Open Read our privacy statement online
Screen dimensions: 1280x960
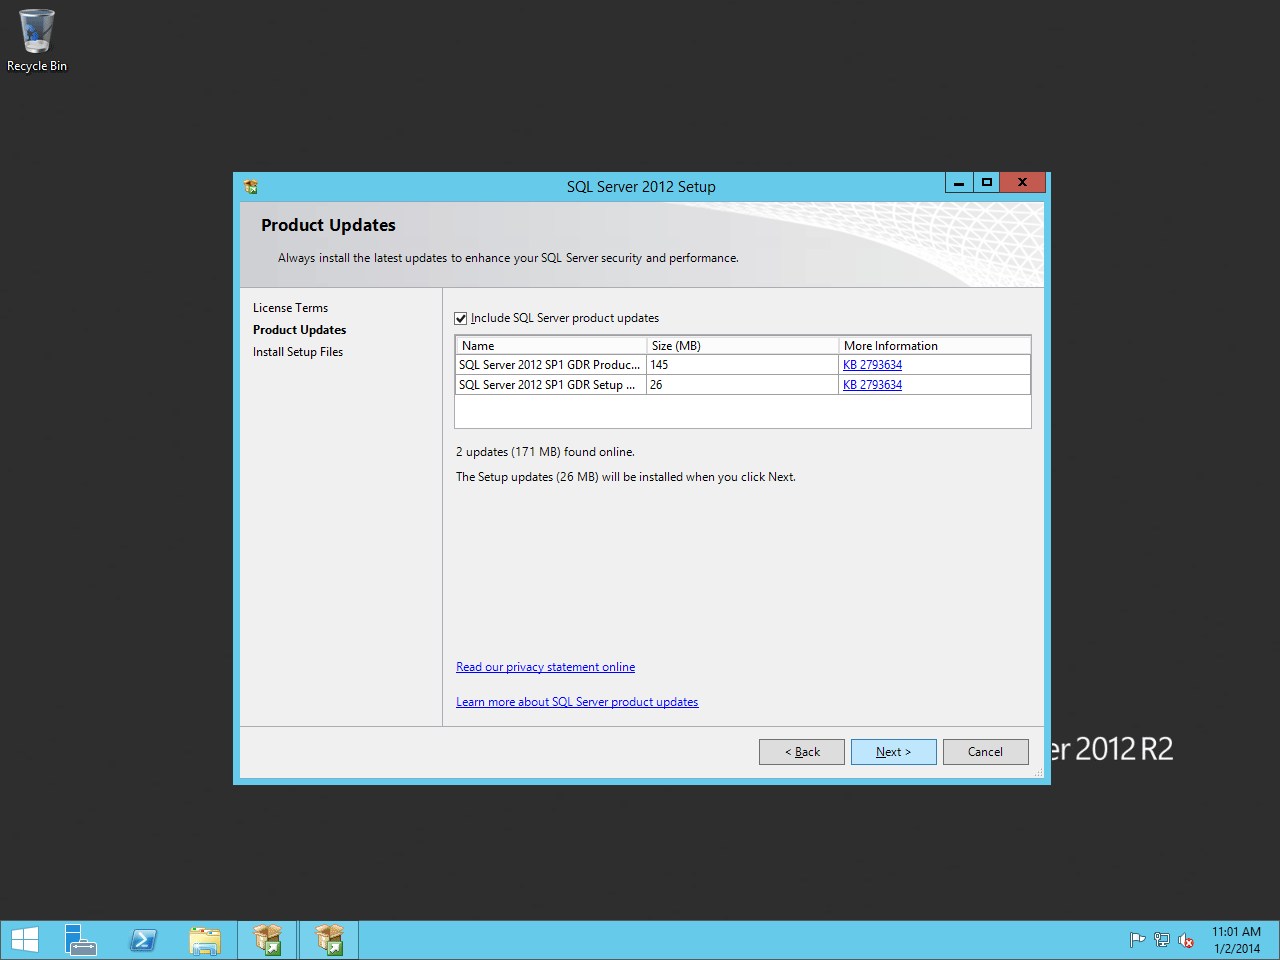click(x=545, y=667)
